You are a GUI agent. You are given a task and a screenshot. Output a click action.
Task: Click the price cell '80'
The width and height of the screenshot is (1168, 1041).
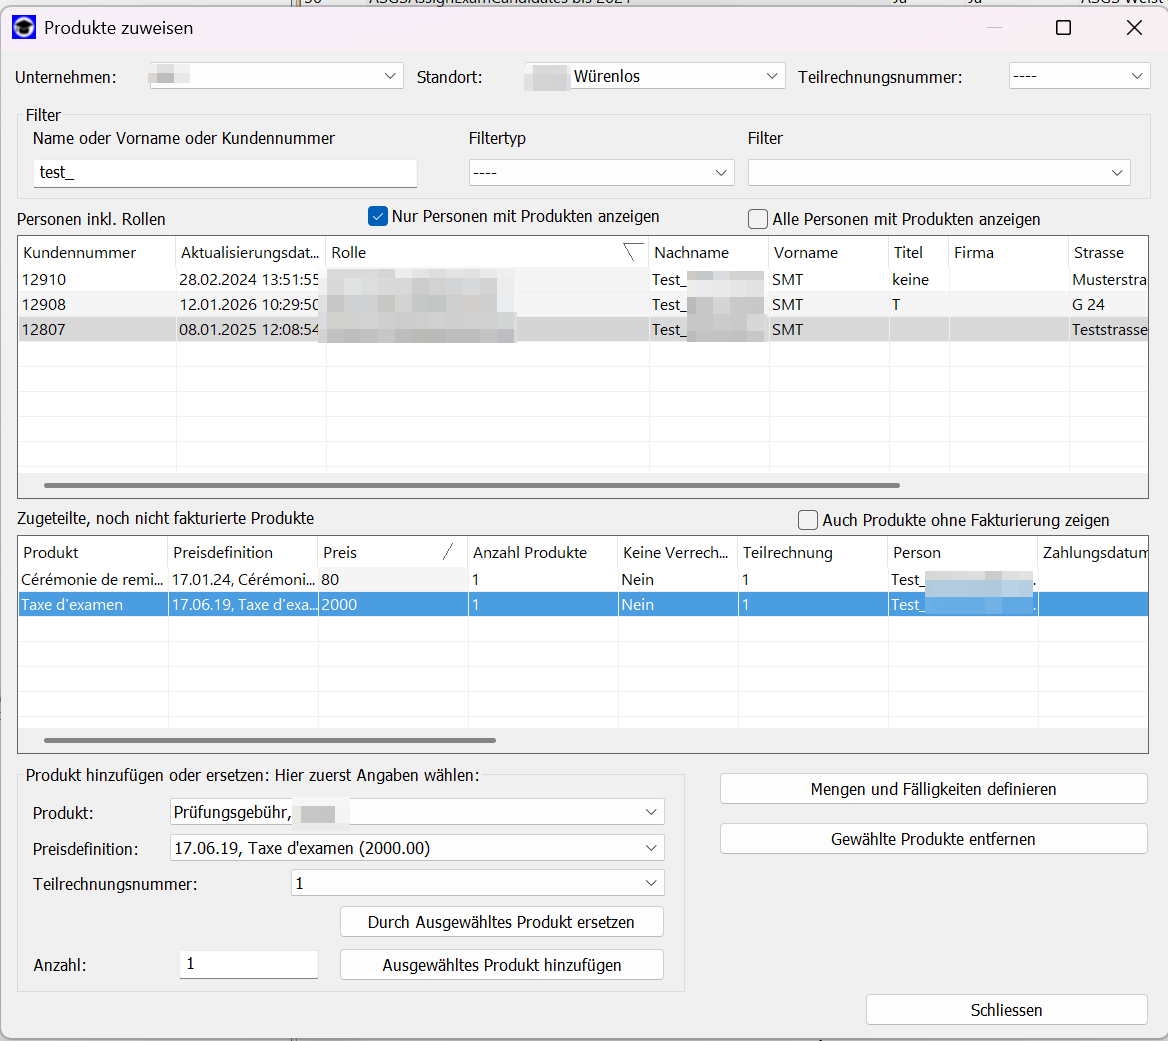(393, 579)
